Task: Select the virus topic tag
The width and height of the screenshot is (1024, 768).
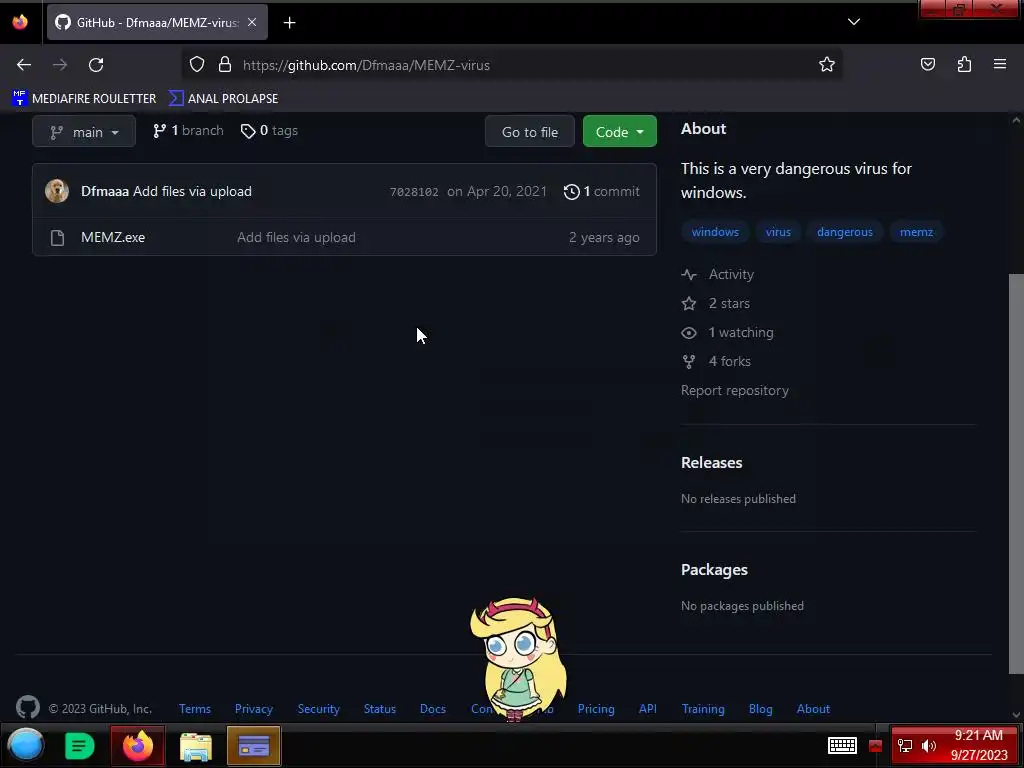Action: pyautogui.click(x=778, y=232)
